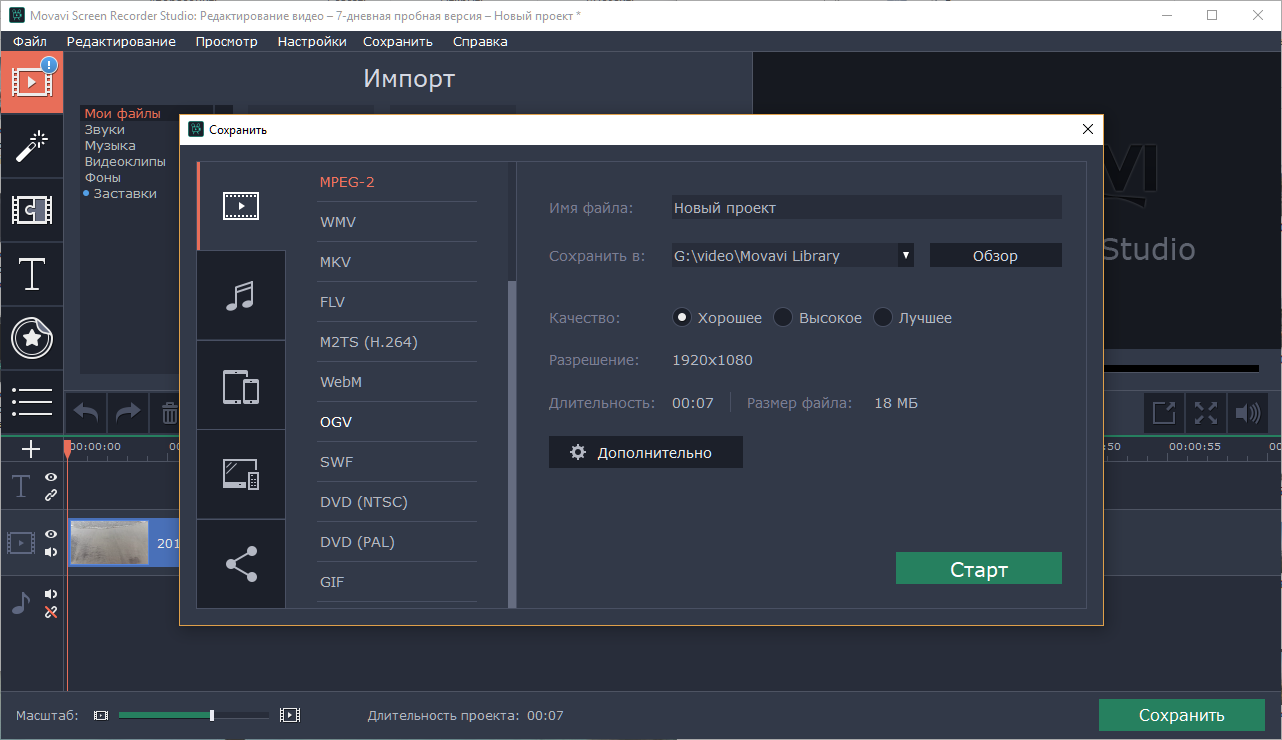Click the preview volume speaker icon
The height and width of the screenshot is (740, 1282).
pyautogui.click(x=1246, y=412)
